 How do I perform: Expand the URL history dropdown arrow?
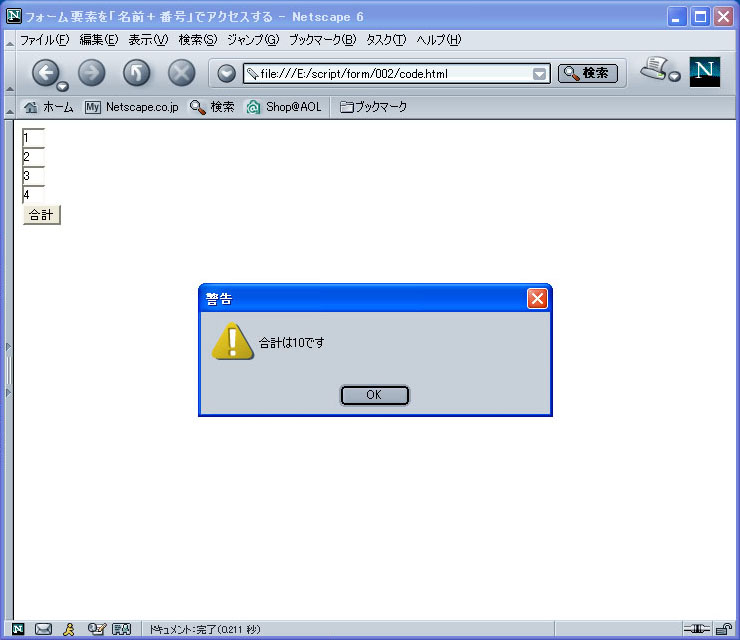tap(539, 74)
